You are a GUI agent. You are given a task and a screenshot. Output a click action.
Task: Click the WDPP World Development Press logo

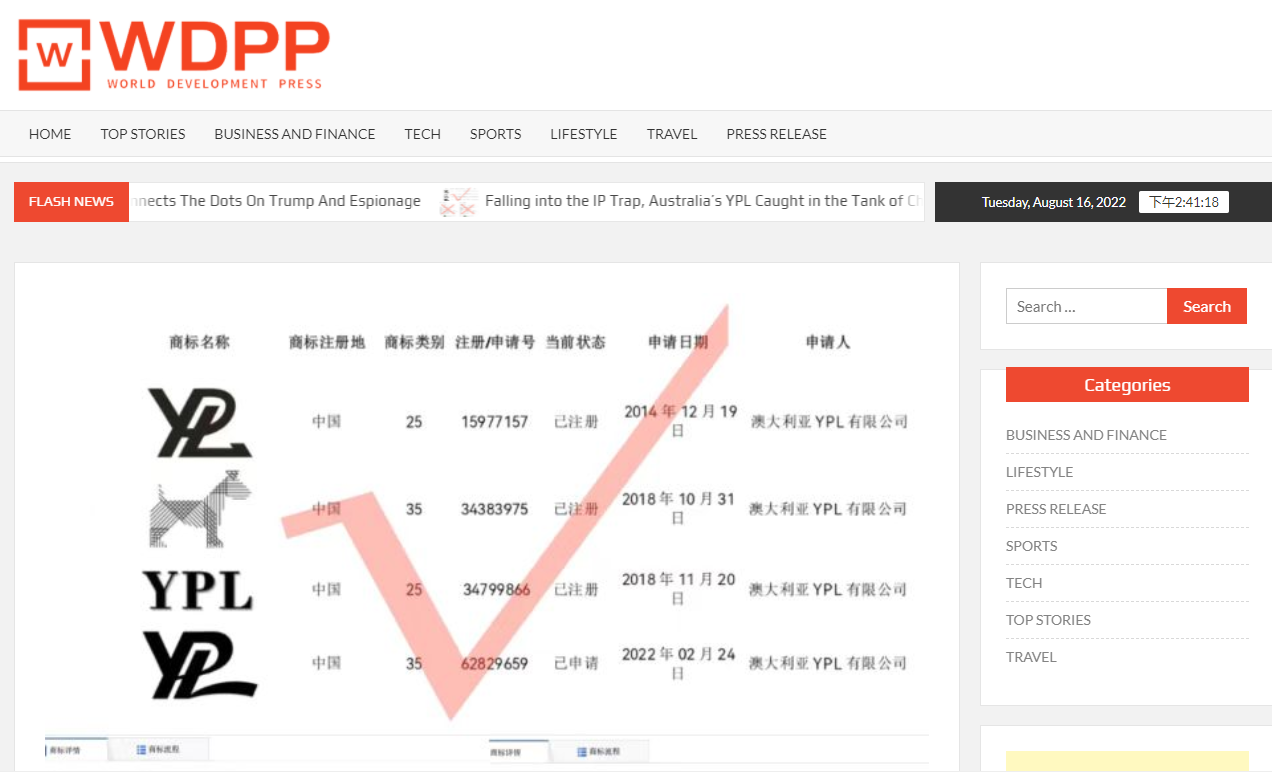[x=174, y=54]
